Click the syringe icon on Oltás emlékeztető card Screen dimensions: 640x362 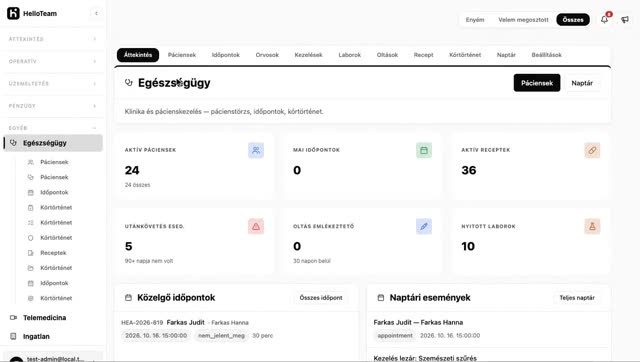pyautogui.click(x=424, y=226)
